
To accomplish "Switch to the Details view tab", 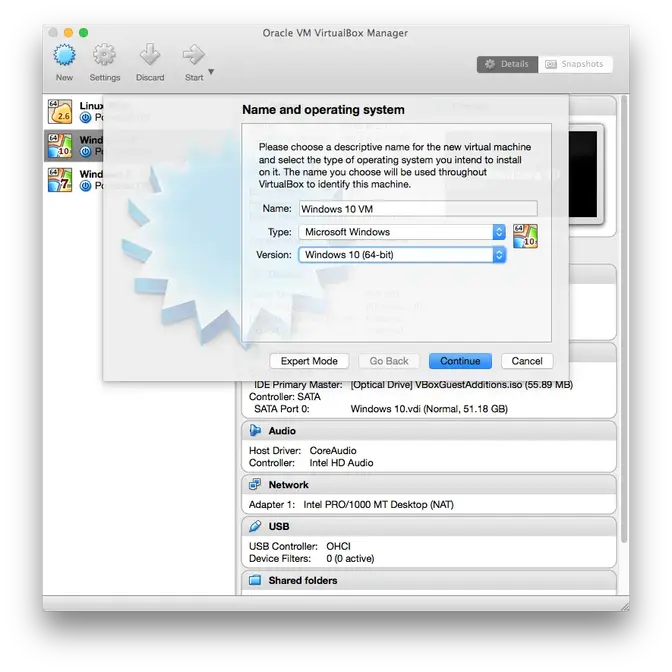I will pos(507,64).
